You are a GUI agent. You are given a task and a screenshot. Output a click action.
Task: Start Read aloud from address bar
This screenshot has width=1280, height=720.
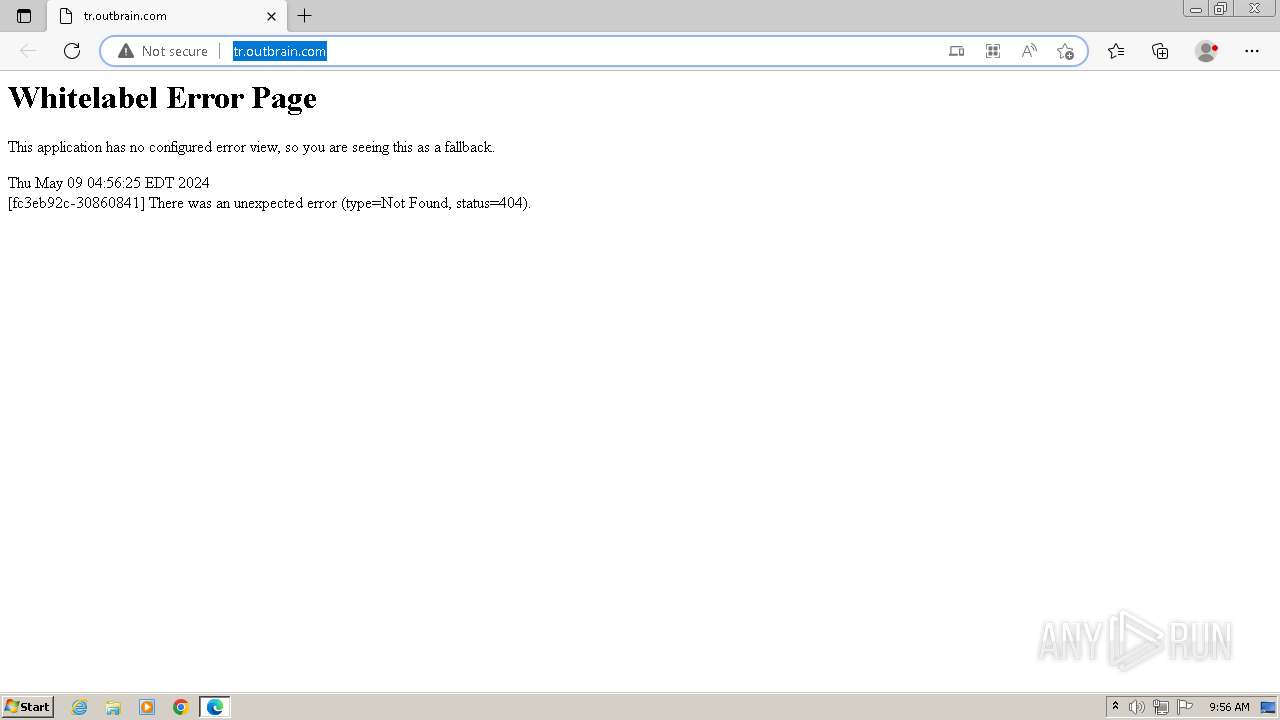point(1029,51)
